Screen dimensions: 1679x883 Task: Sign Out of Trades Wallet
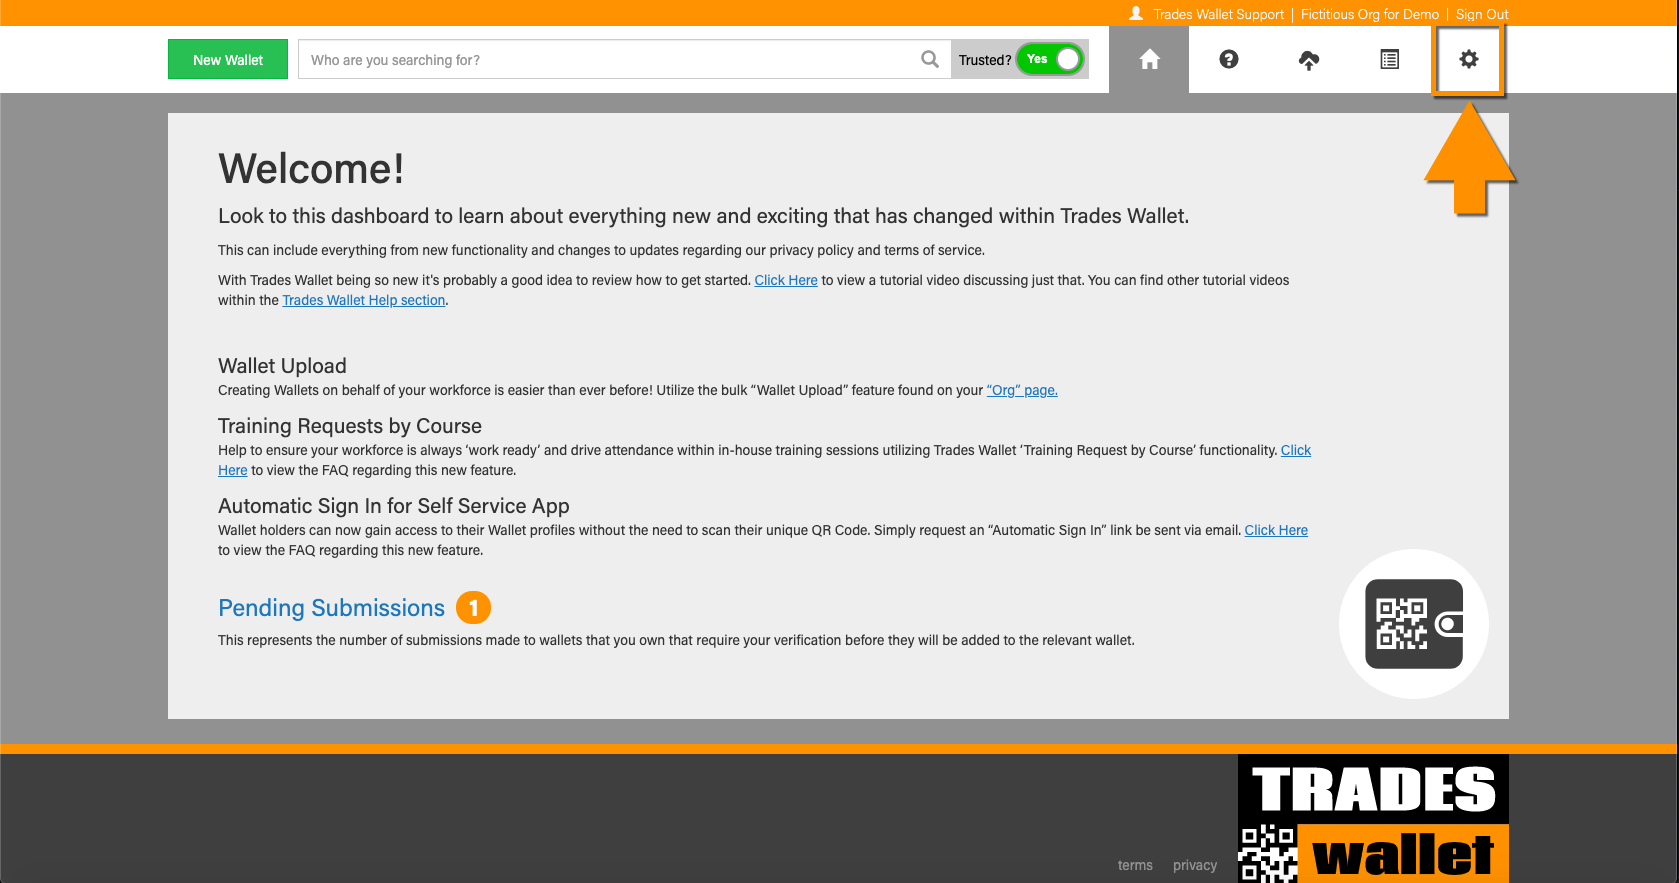point(1481,14)
